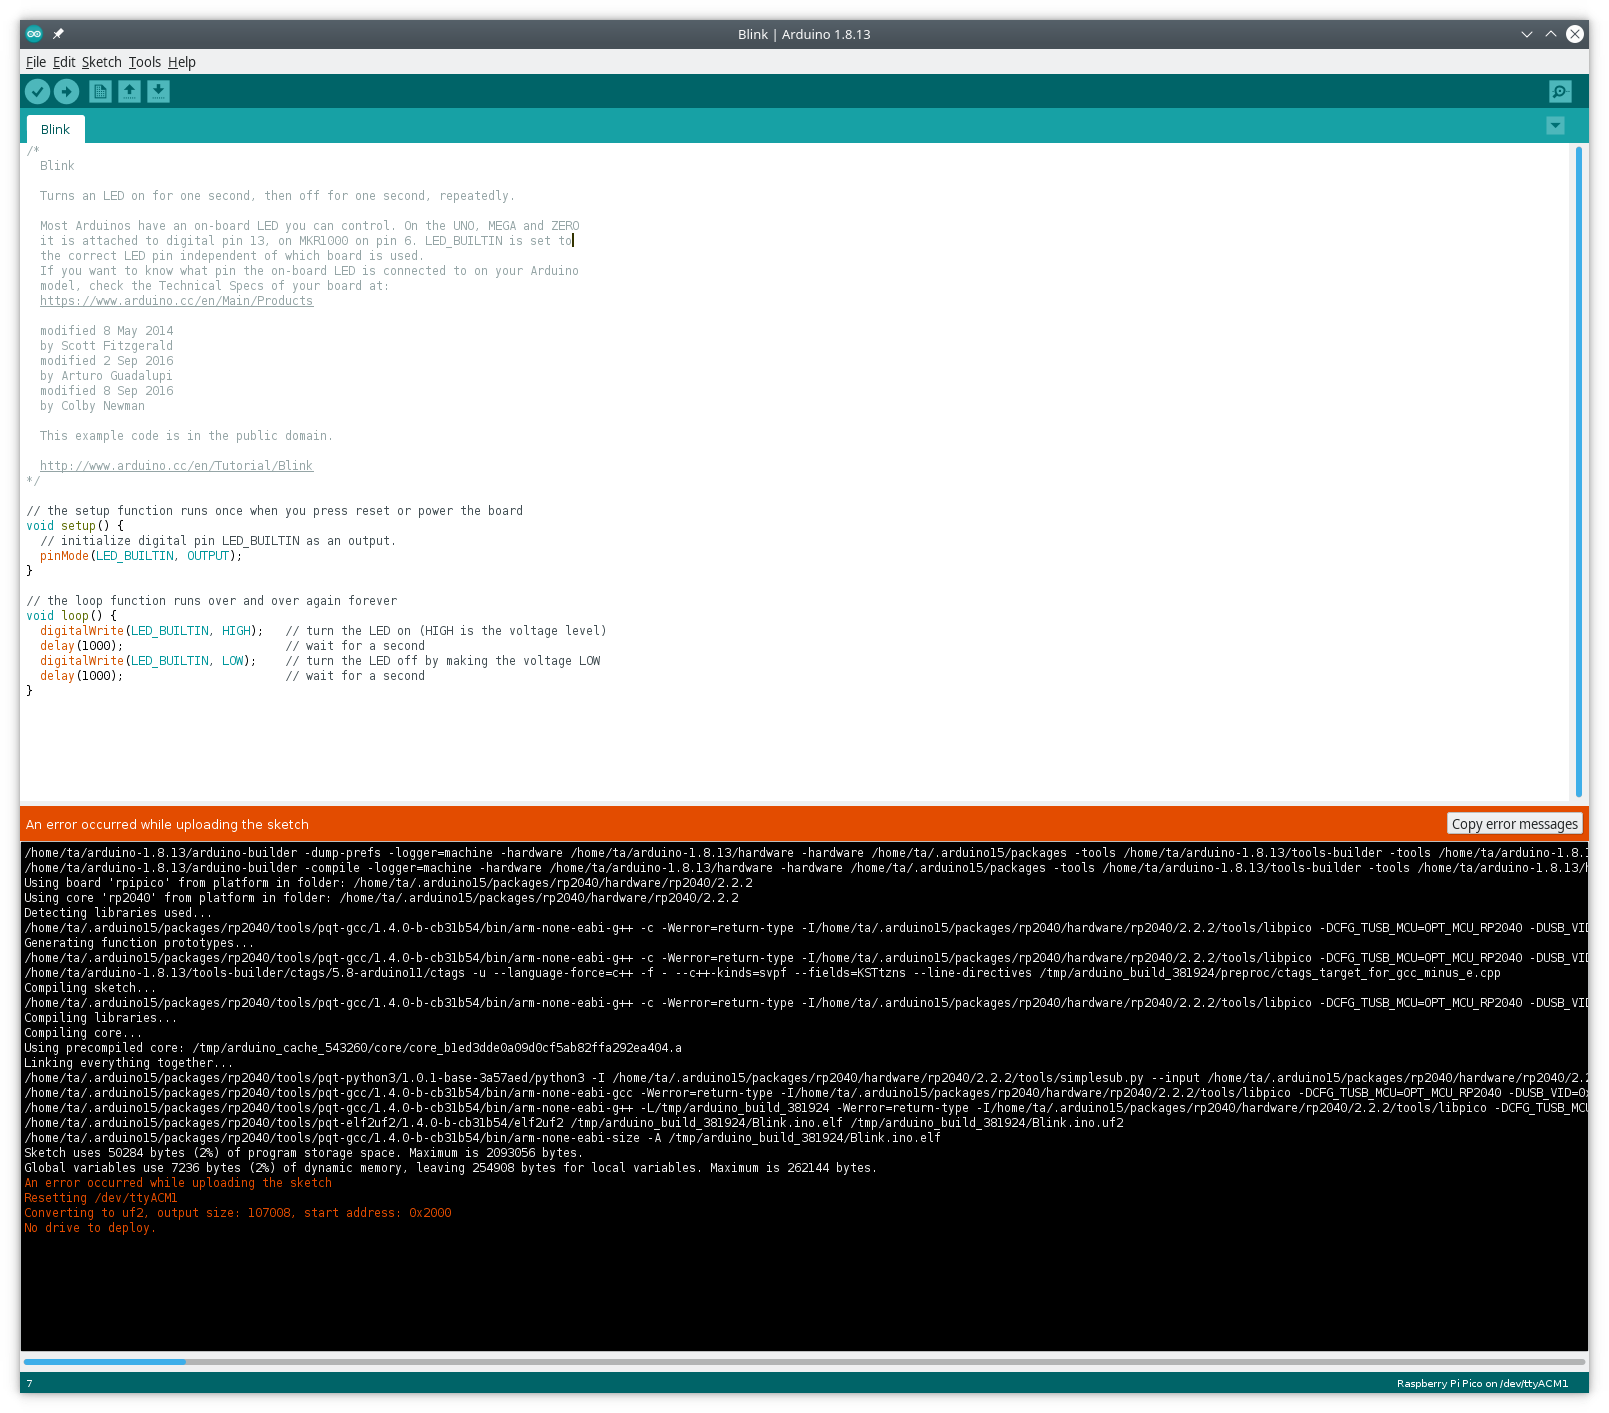The image size is (1609, 1413).
Task: Open the Edit menu
Action: pyautogui.click(x=64, y=62)
